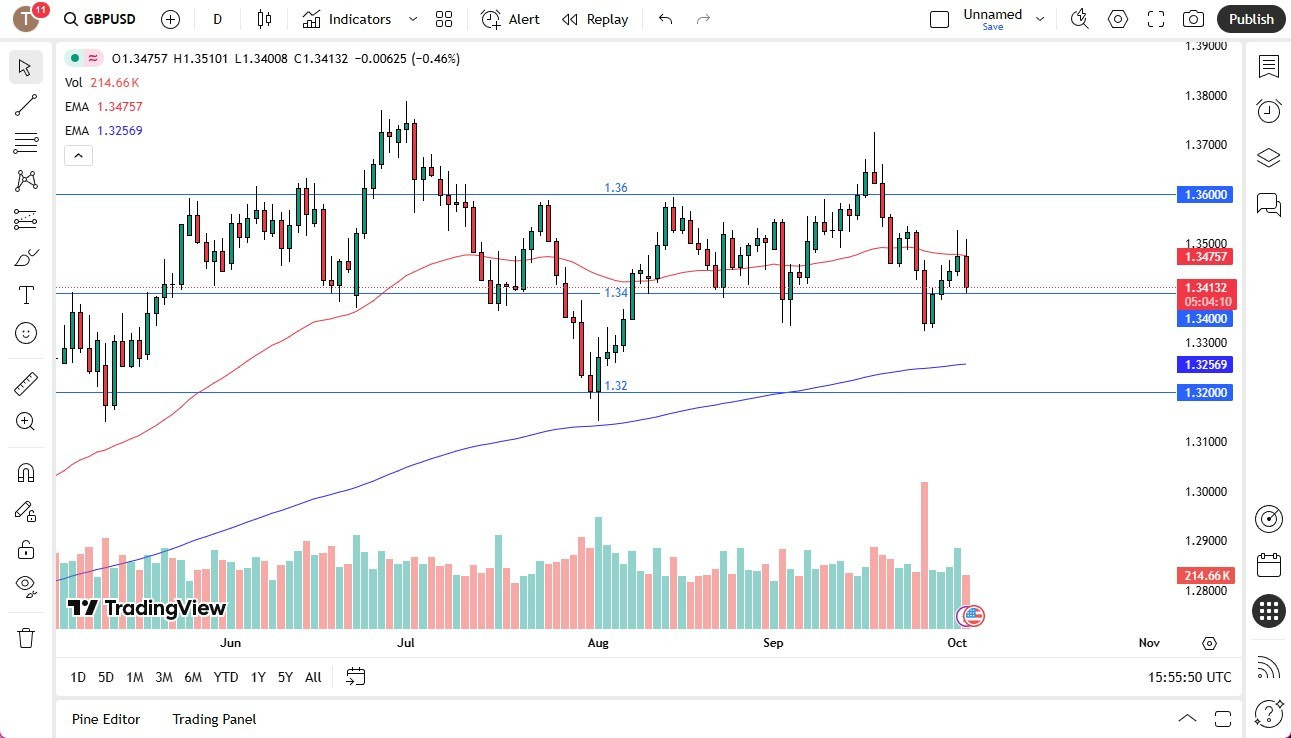
Task: Open the emoji sticker tool
Action: point(25,332)
